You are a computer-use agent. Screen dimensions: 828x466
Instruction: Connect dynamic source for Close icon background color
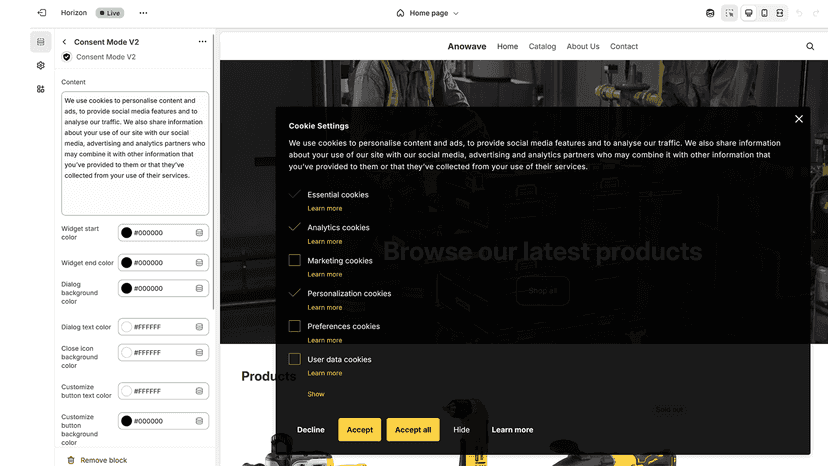(x=199, y=352)
